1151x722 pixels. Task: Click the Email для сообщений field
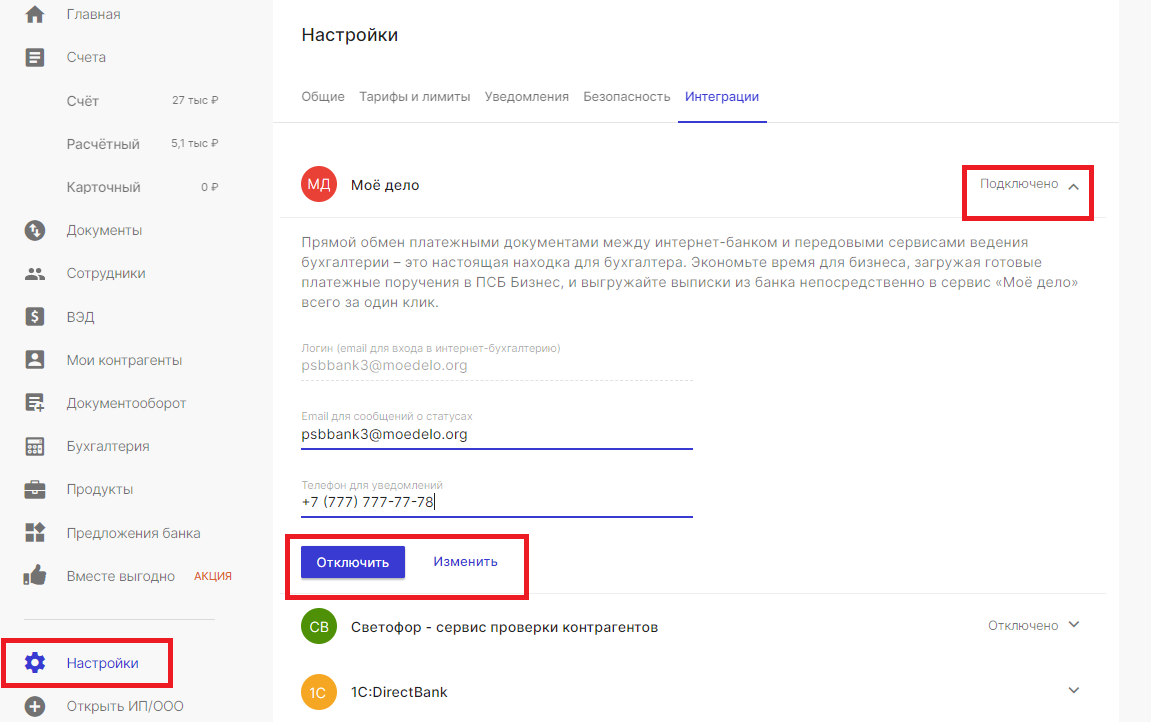497,434
